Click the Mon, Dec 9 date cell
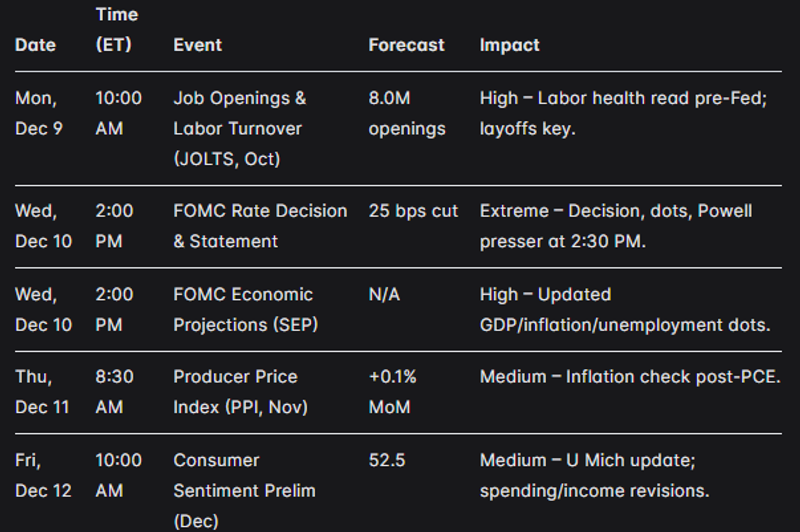The width and height of the screenshot is (800, 532). coord(39,113)
